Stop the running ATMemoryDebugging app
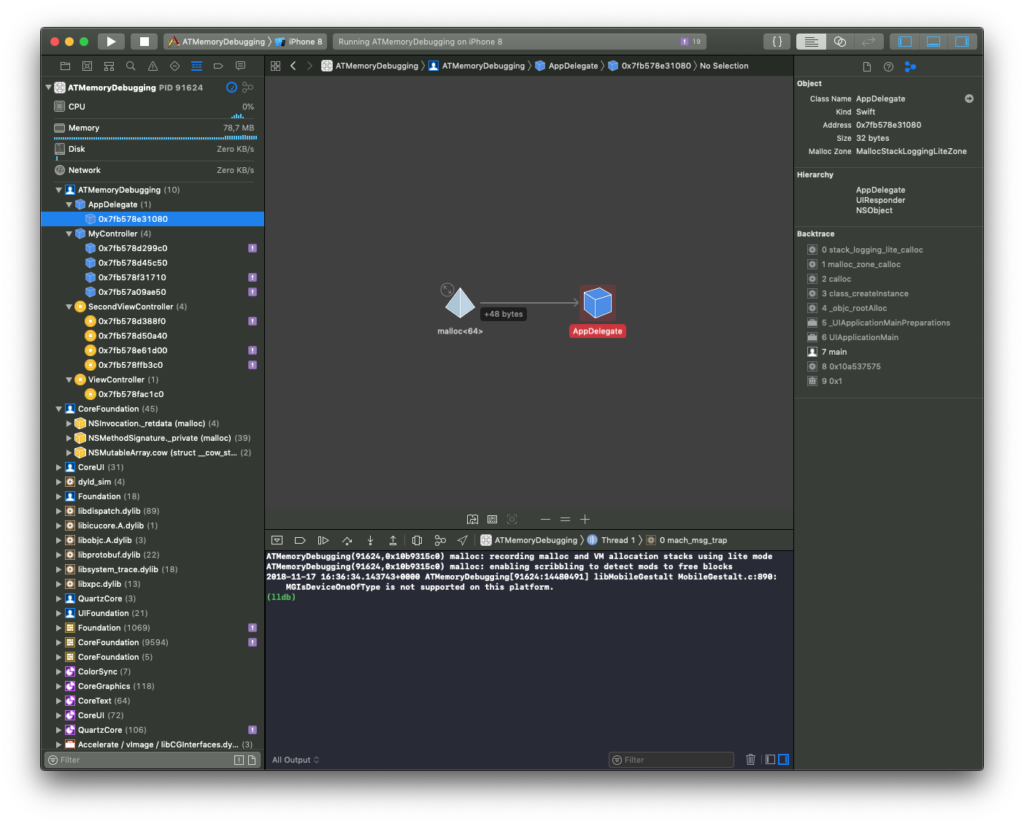The width and height of the screenshot is (1024, 824). (144, 41)
